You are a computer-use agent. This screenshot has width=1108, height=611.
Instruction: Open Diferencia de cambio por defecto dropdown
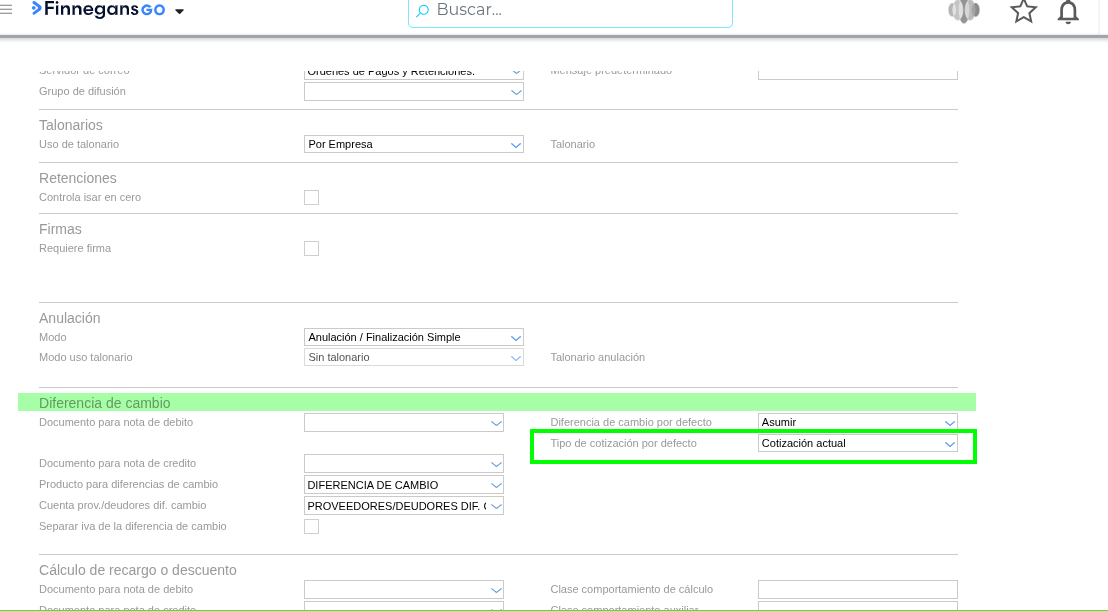click(857, 422)
